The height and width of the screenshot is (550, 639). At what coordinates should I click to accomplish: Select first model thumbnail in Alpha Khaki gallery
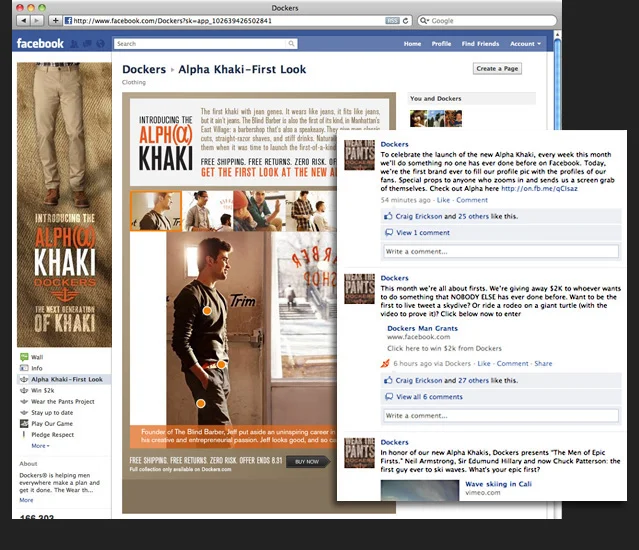(x=156, y=211)
